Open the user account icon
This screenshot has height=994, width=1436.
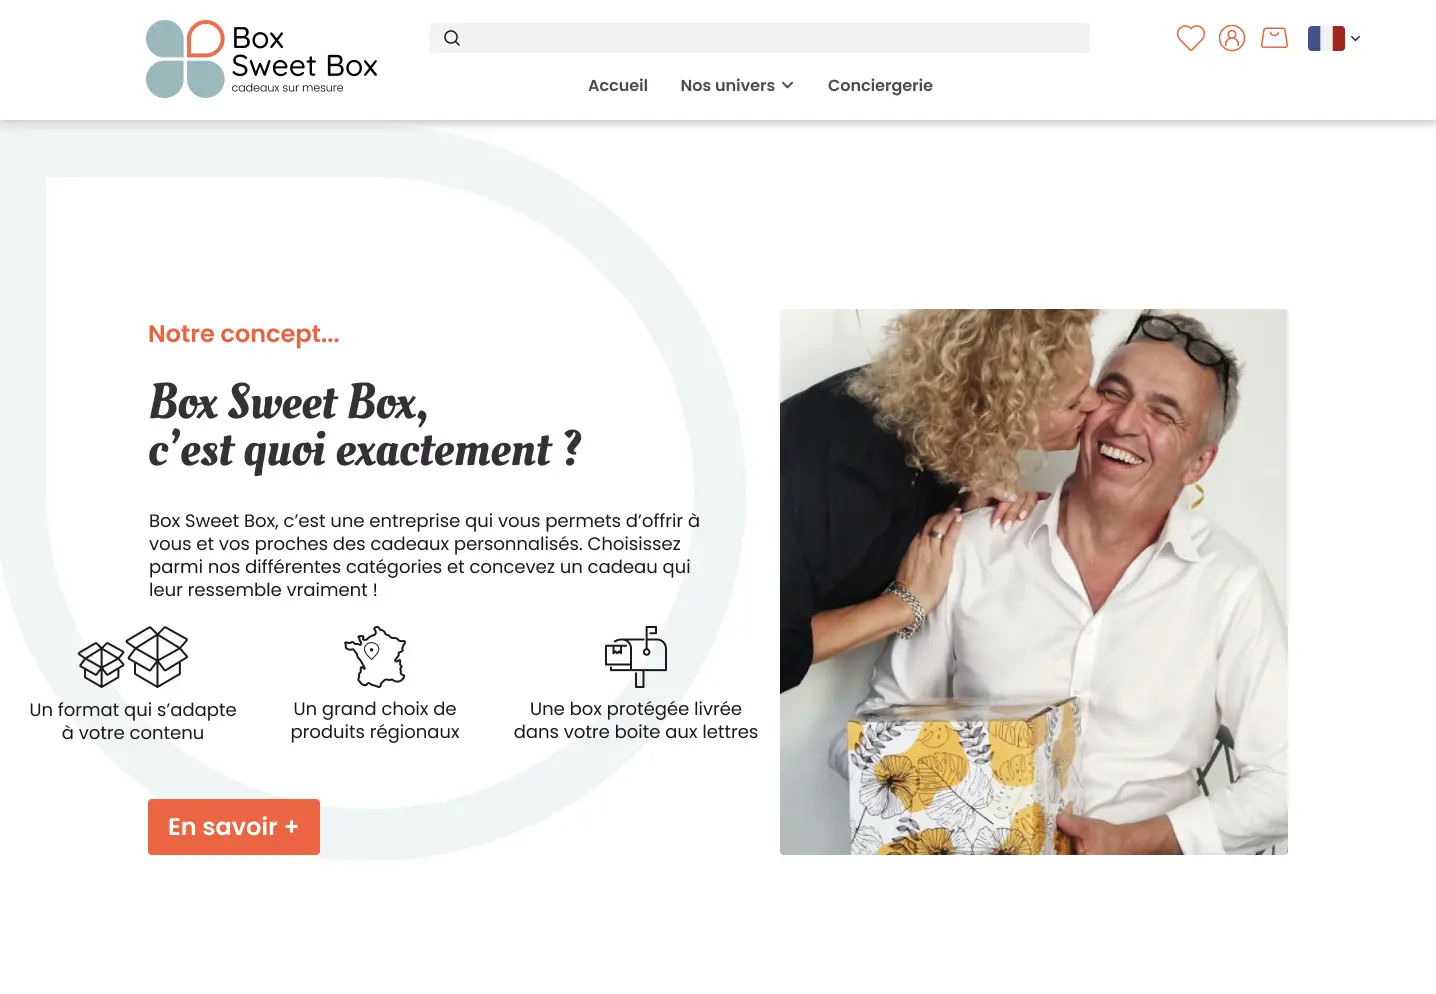coord(1232,38)
